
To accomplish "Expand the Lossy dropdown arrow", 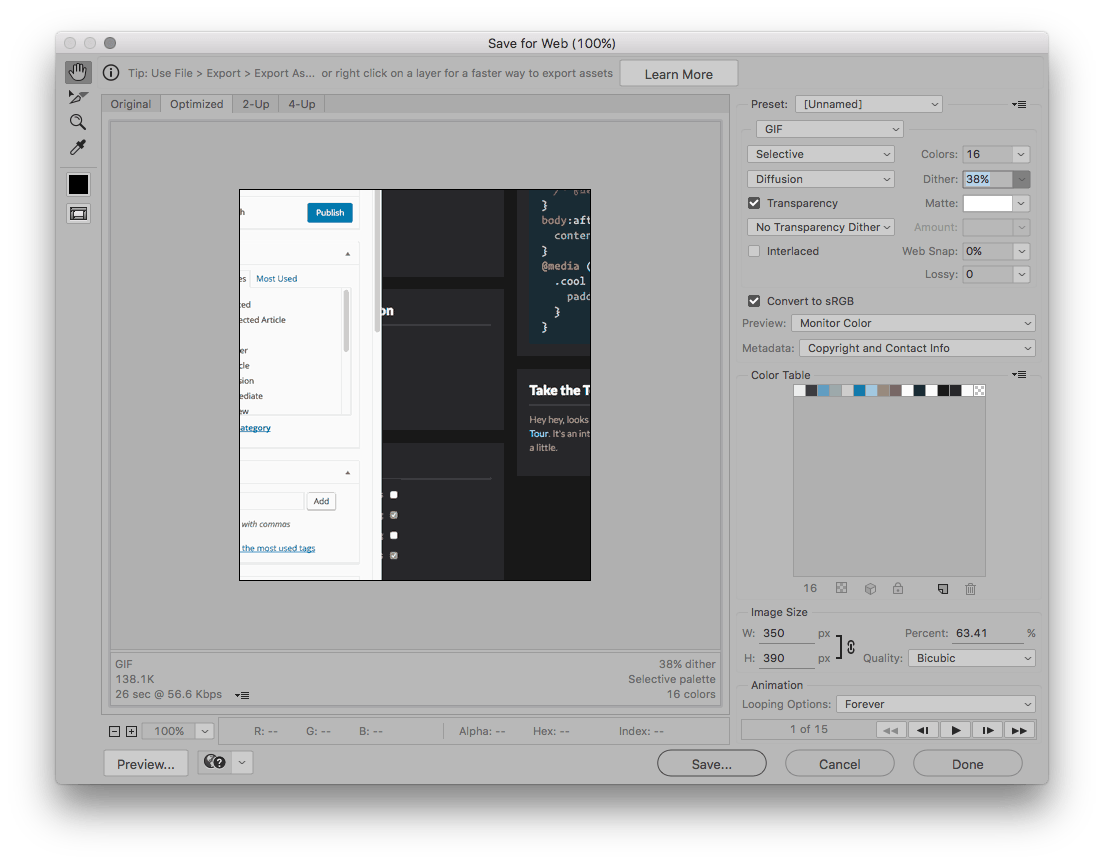I will pyautogui.click(x=1021, y=275).
